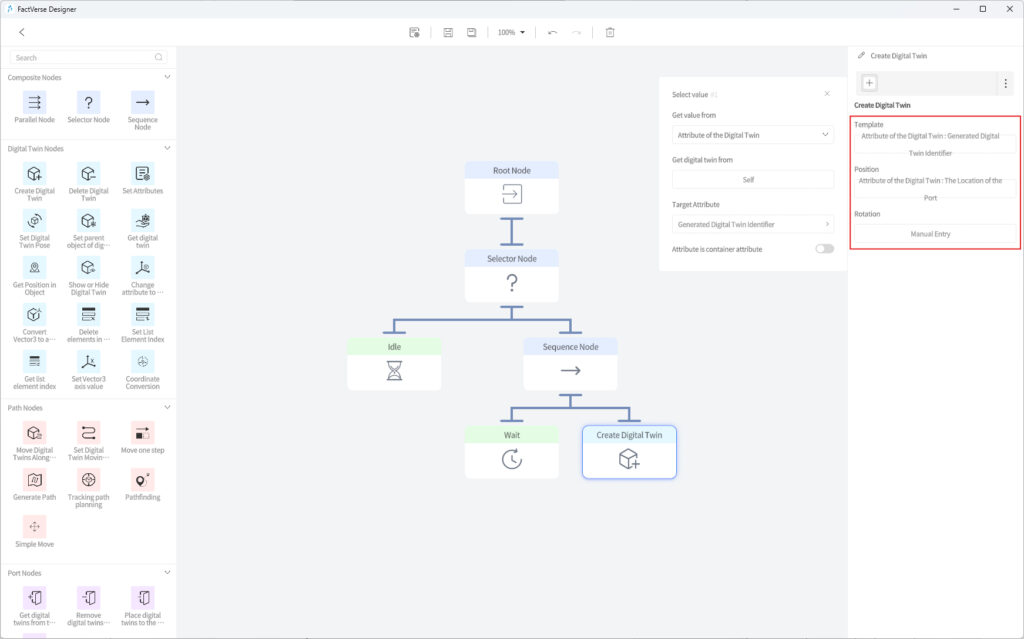
Task: Select the Generate Path node icon
Action: [35, 480]
